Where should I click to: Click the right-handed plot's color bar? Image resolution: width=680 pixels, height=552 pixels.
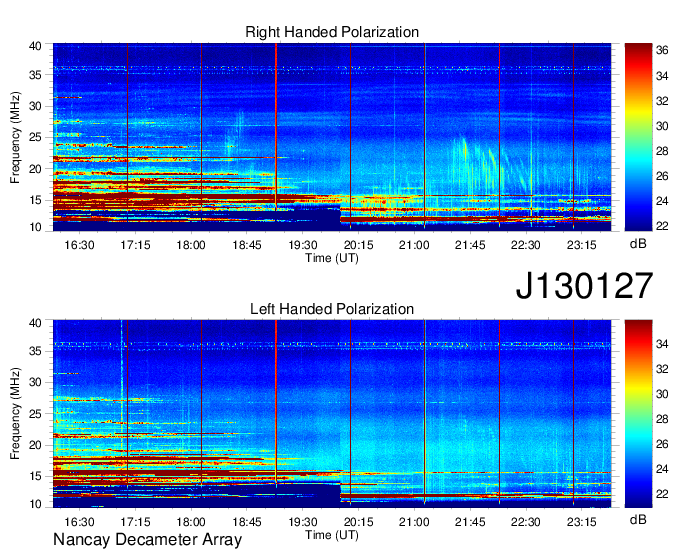[638, 137]
